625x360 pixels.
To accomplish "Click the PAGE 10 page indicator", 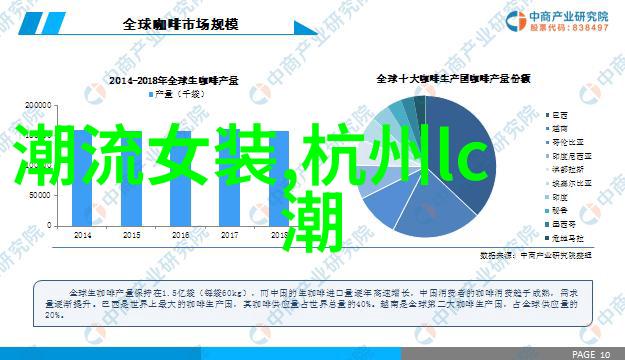I will pyautogui.click(x=591, y=354).
